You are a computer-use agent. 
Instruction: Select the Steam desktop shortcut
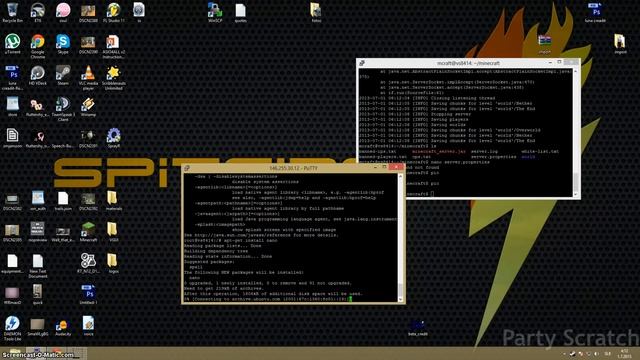click(x=63, y=76)
